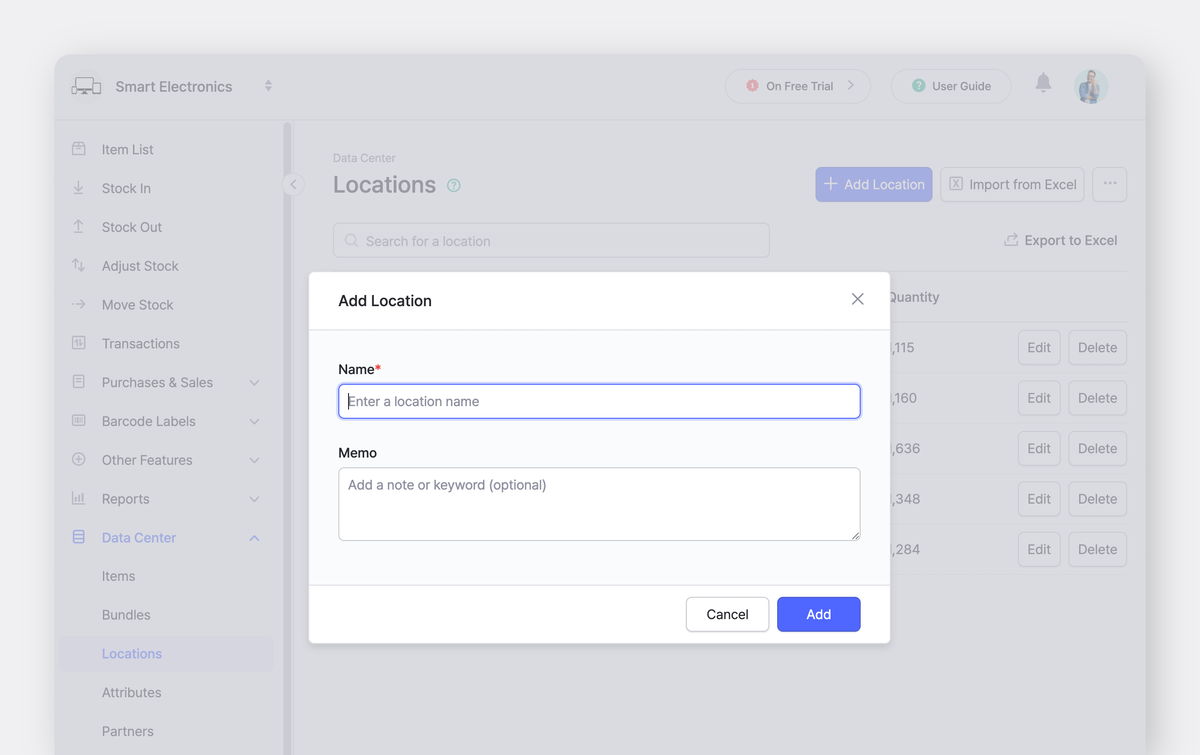Cancel the Add Location dialog
The image size is (1200, 755).
[x=727, y=614]
